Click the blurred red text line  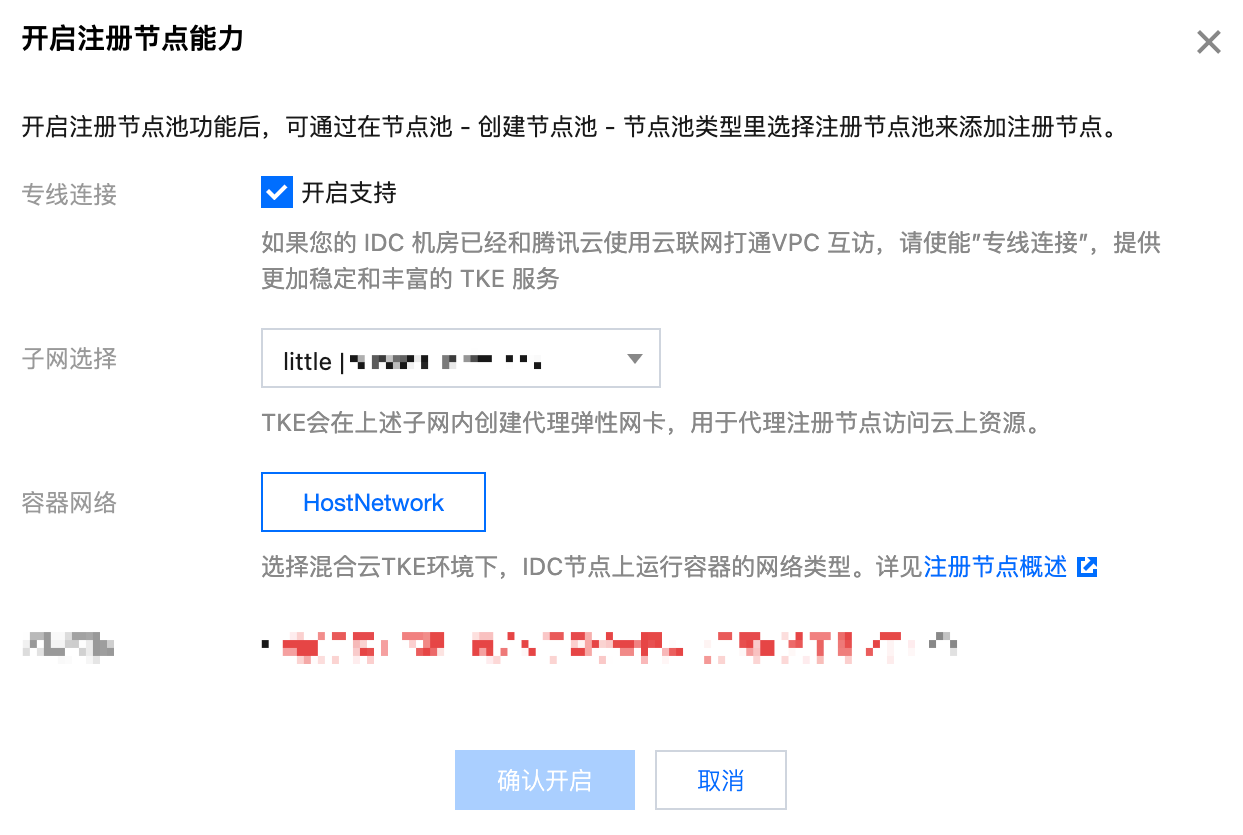click(x=610, y=648)
